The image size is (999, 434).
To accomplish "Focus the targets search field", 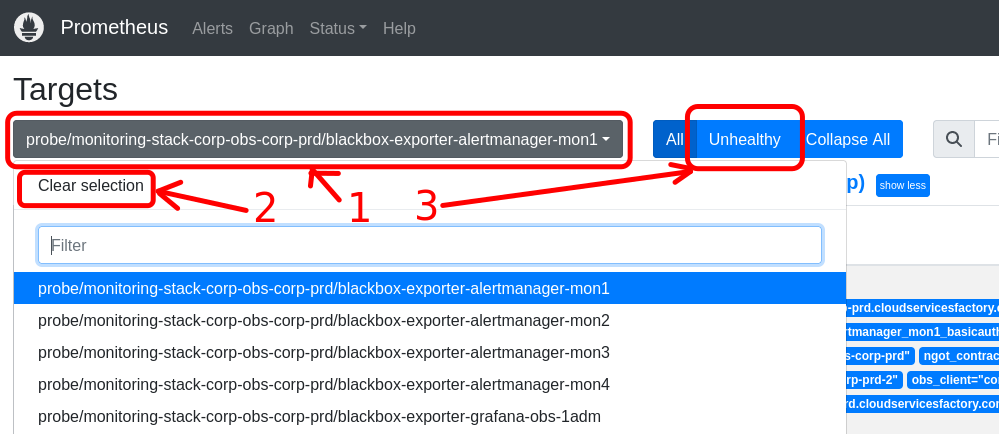I will [x=987, y=139].
